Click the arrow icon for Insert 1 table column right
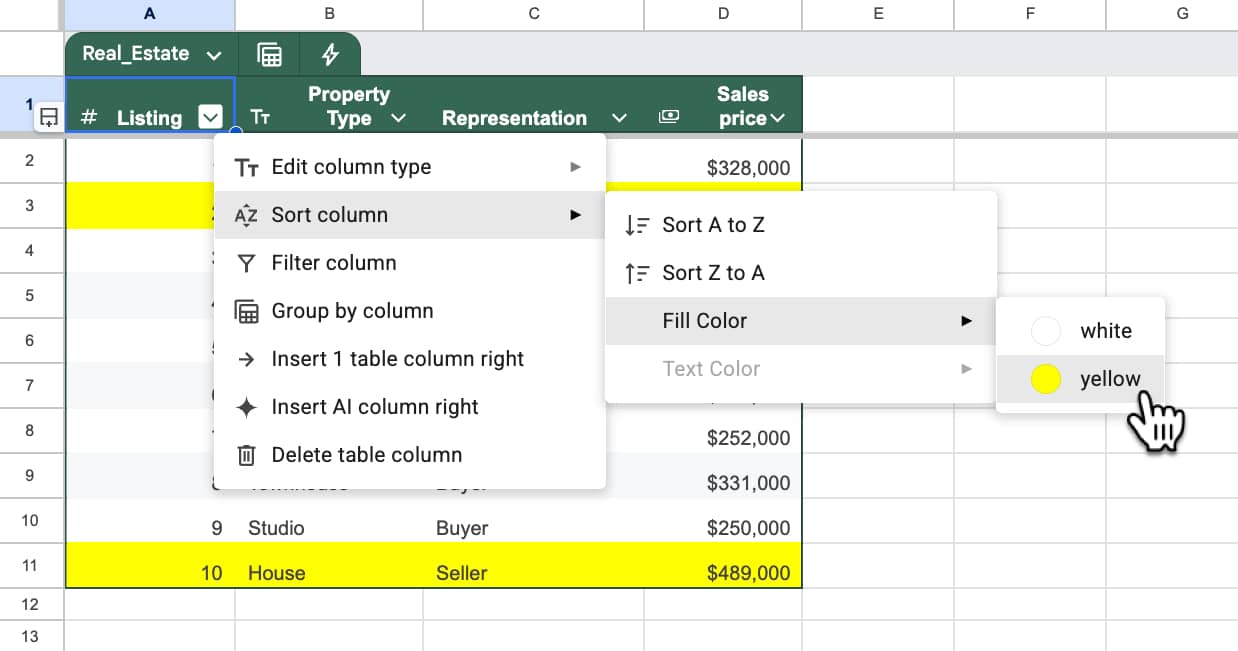1238x651 pixels. pyautogui.click(x=246, y=359)
